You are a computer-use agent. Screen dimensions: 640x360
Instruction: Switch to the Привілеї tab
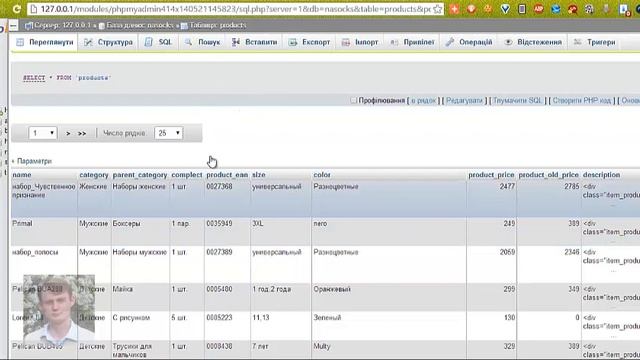pos(412,42)
